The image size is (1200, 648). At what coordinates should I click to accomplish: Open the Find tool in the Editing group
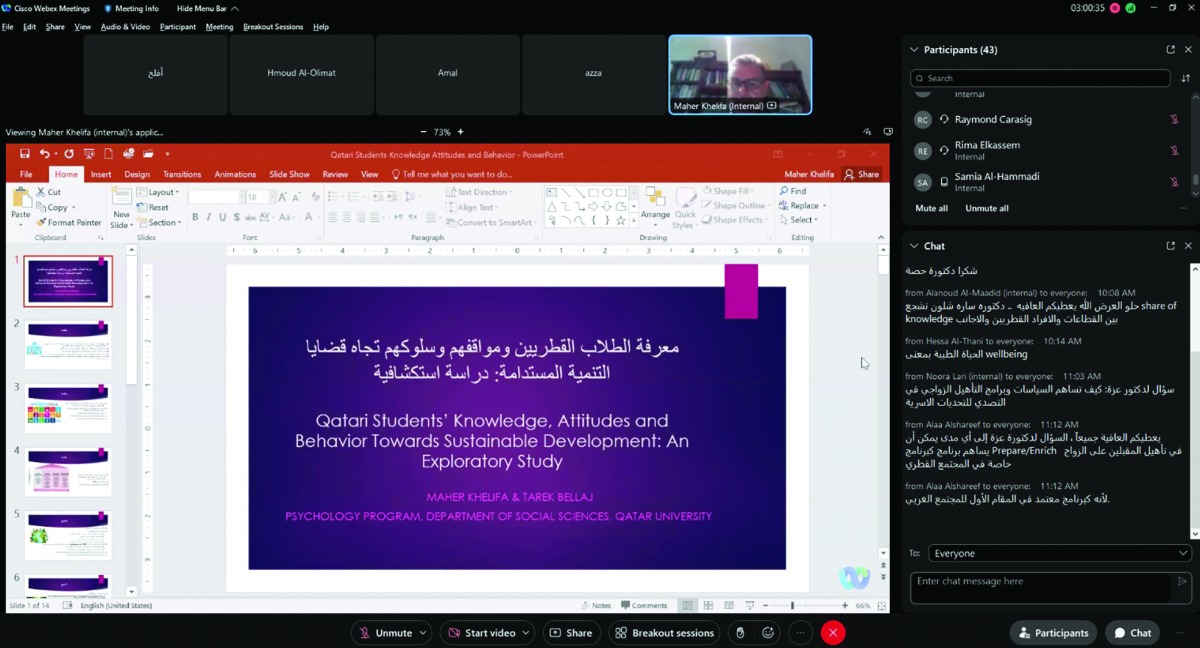[x=795, y=190]
